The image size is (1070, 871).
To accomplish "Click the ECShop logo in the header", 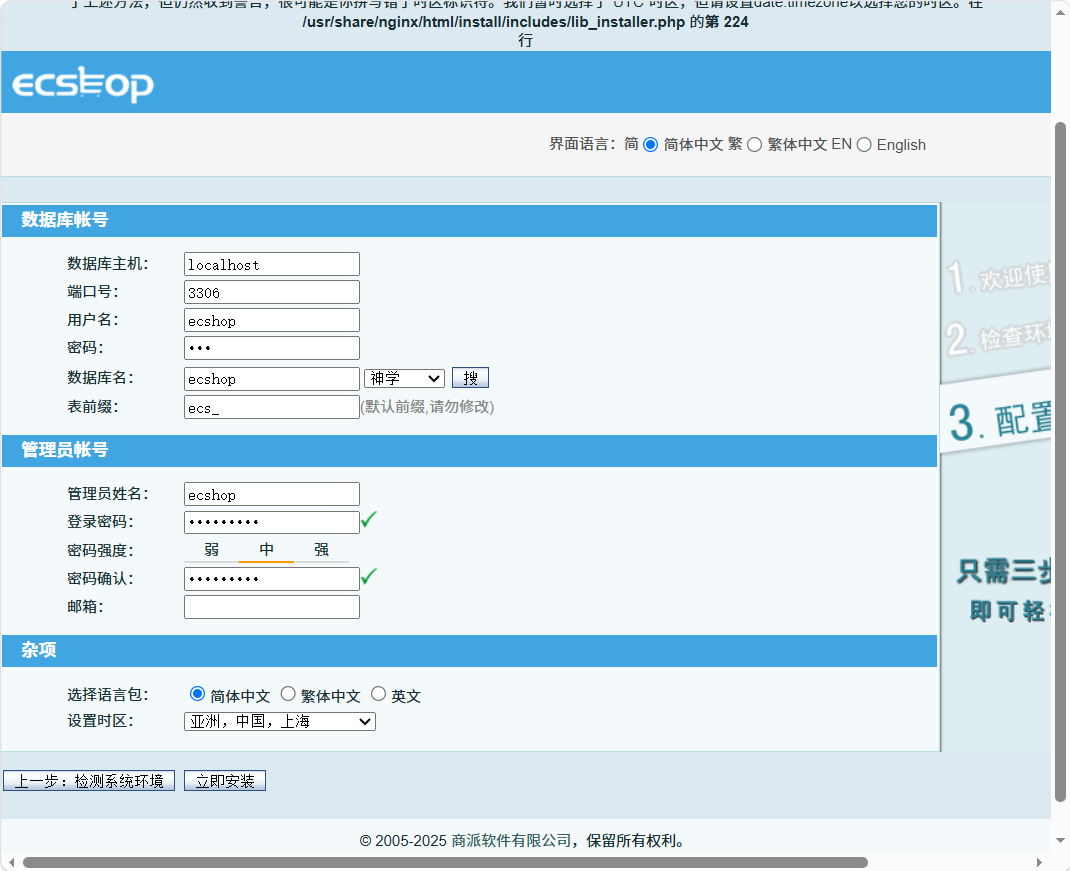I will (x=83, y=84).
